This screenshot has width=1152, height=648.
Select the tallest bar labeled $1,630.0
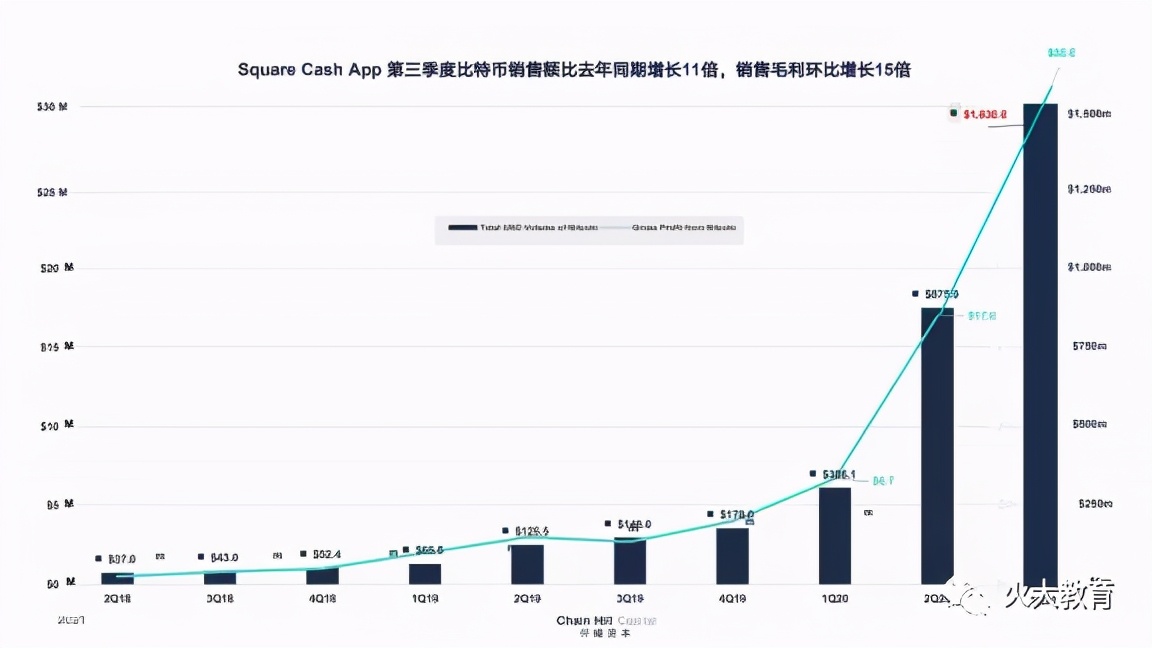coord(1040,344)
